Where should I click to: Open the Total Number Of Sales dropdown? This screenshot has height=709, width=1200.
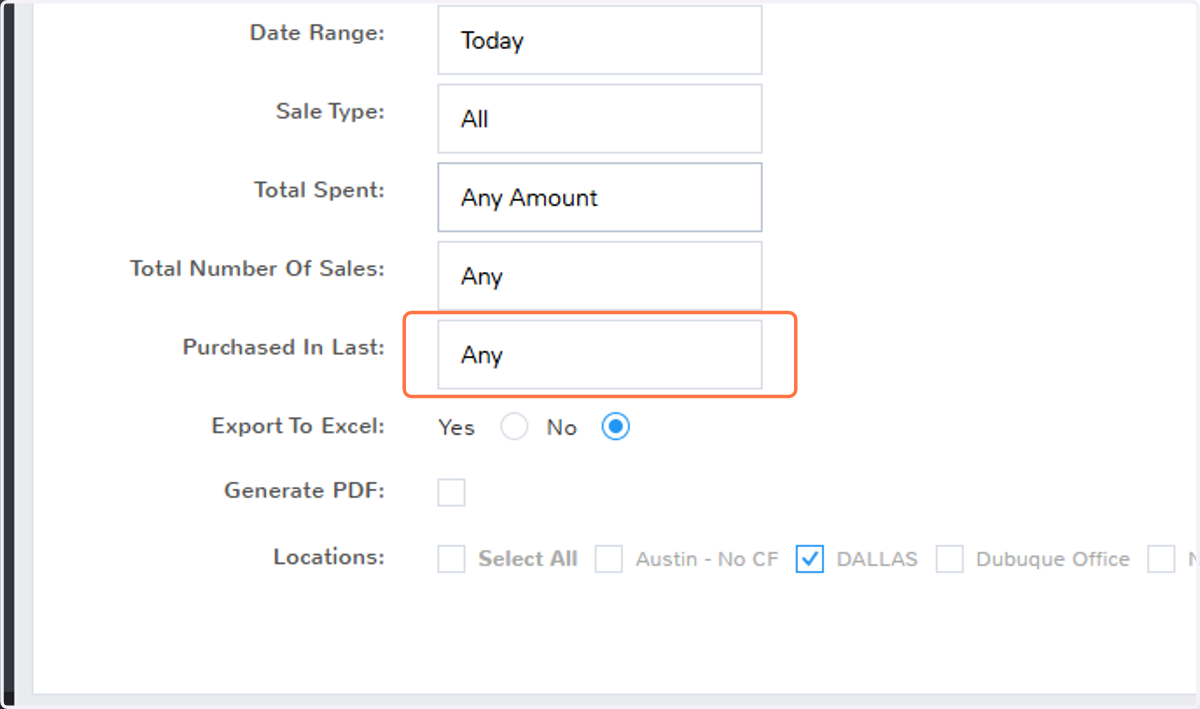tap(600, 276)
